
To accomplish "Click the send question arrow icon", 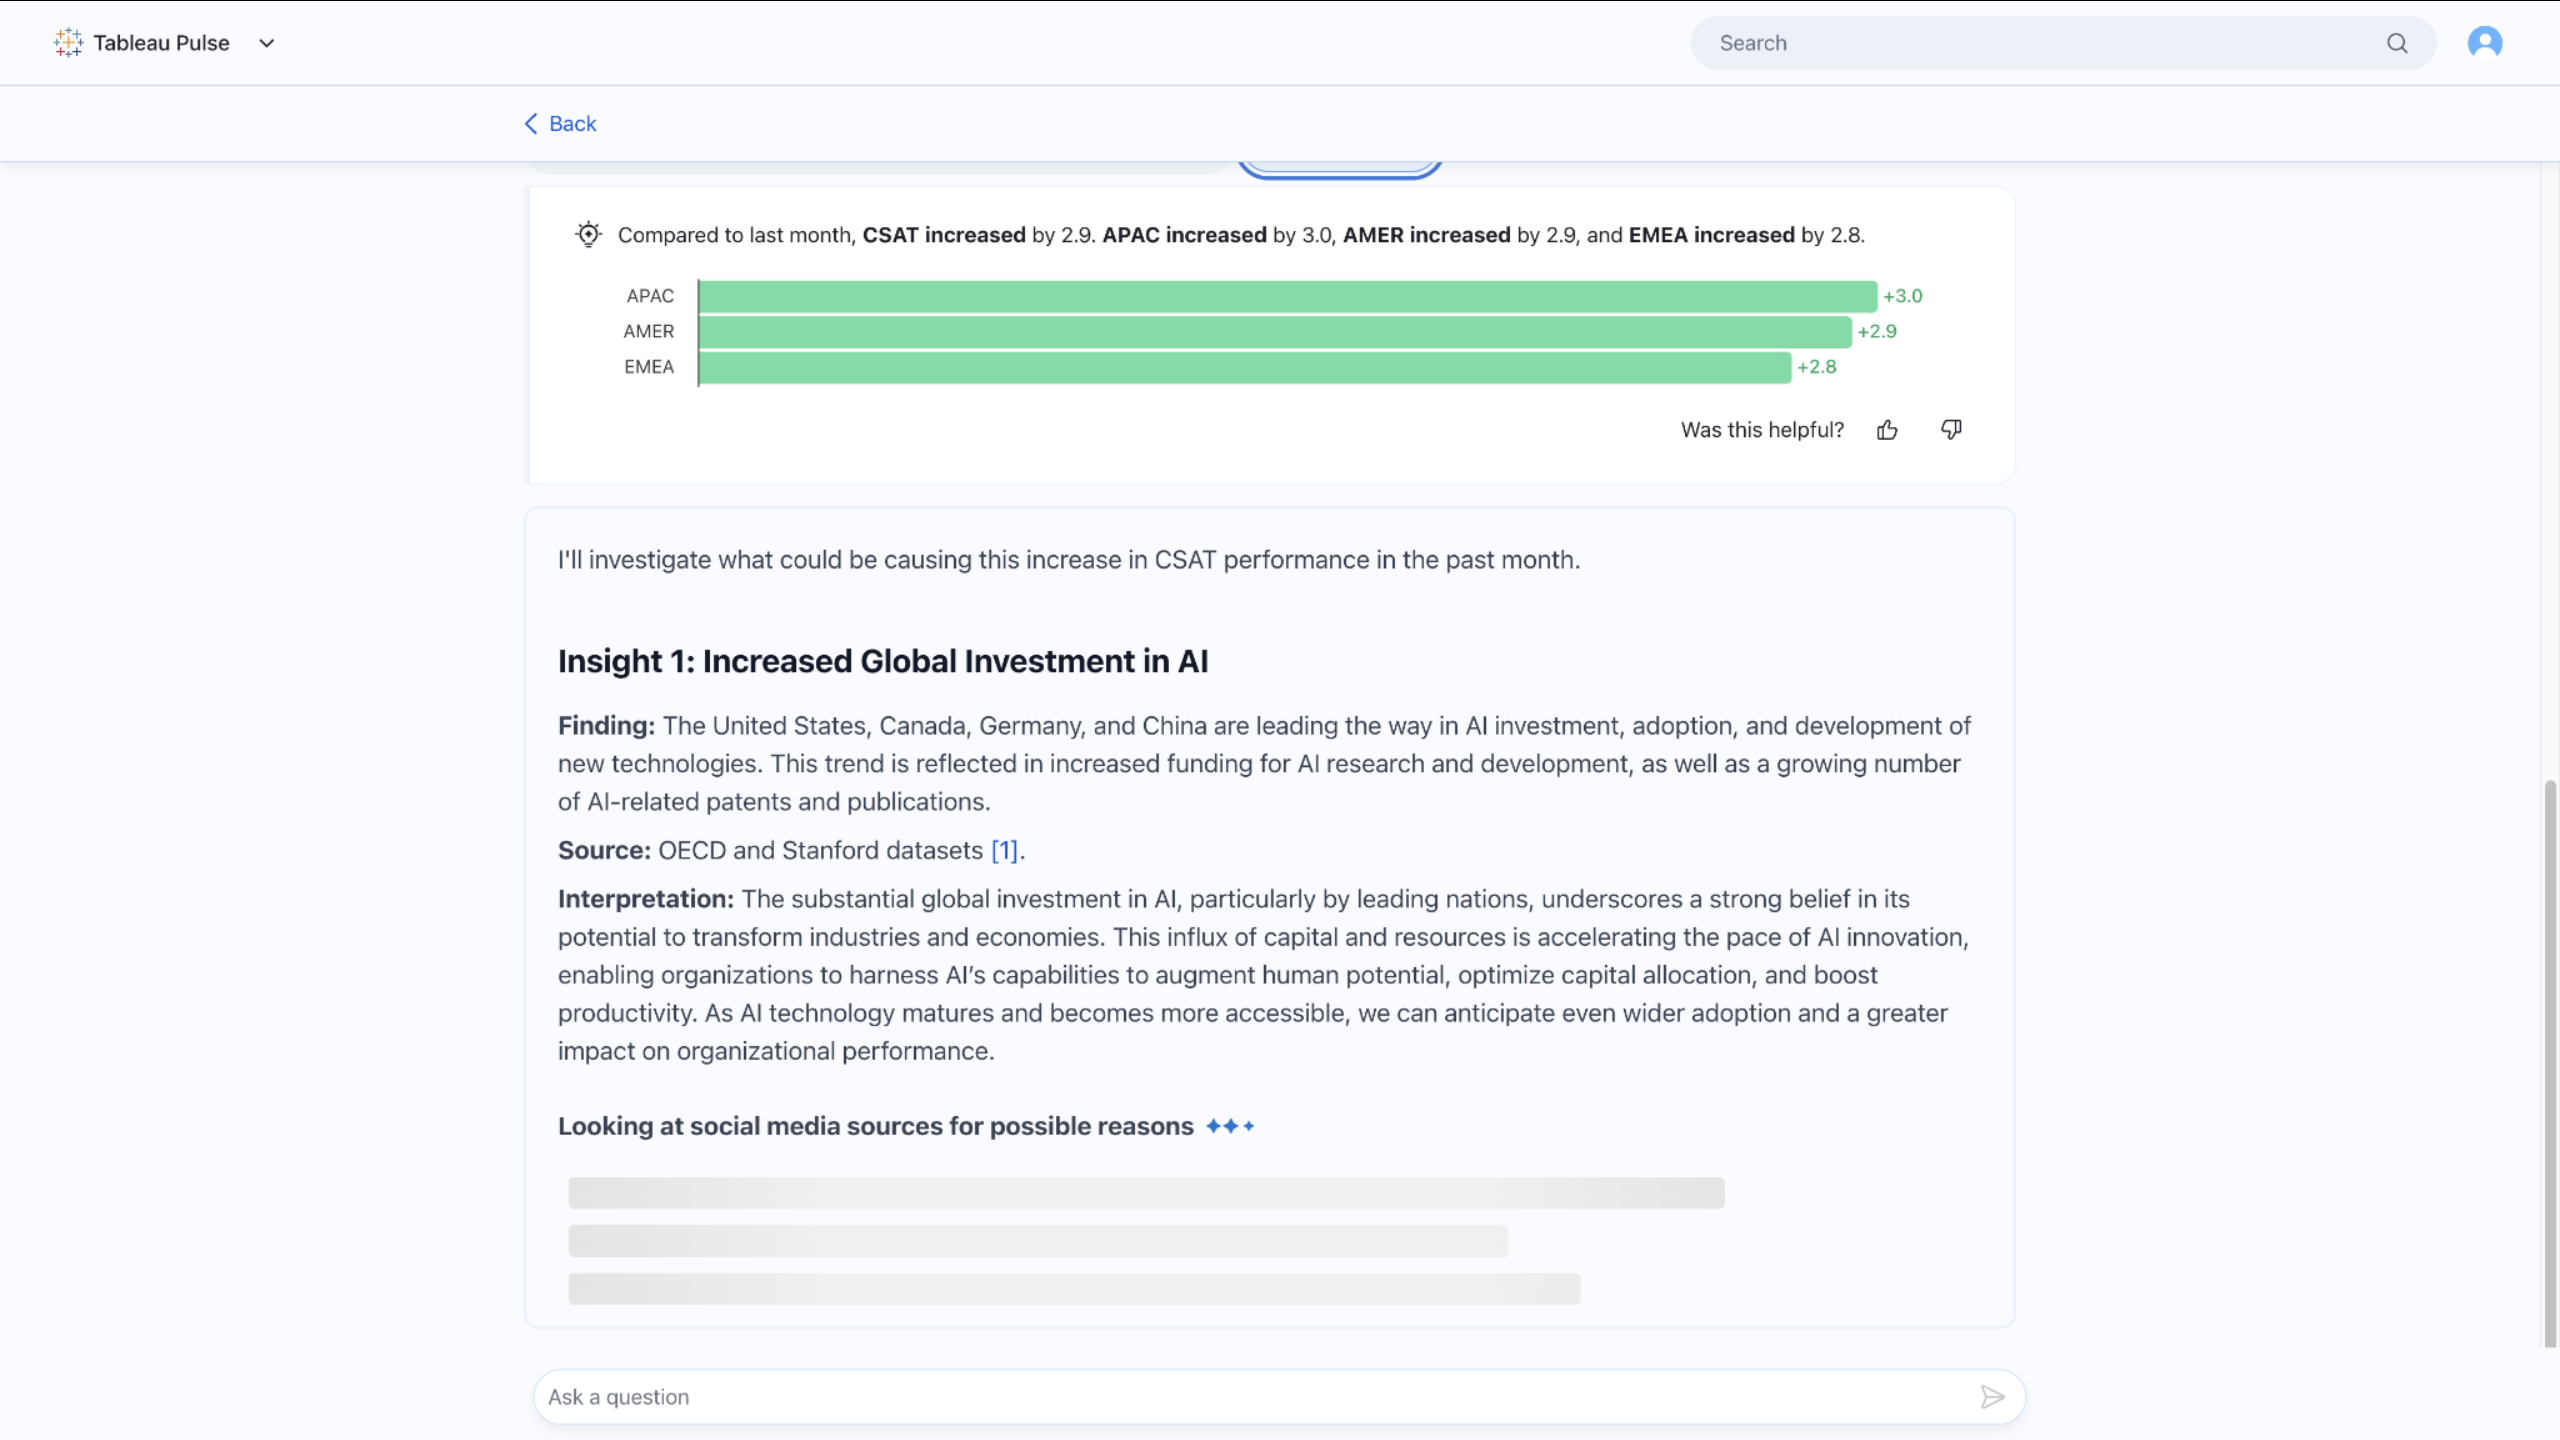I will point(1992,1397).
